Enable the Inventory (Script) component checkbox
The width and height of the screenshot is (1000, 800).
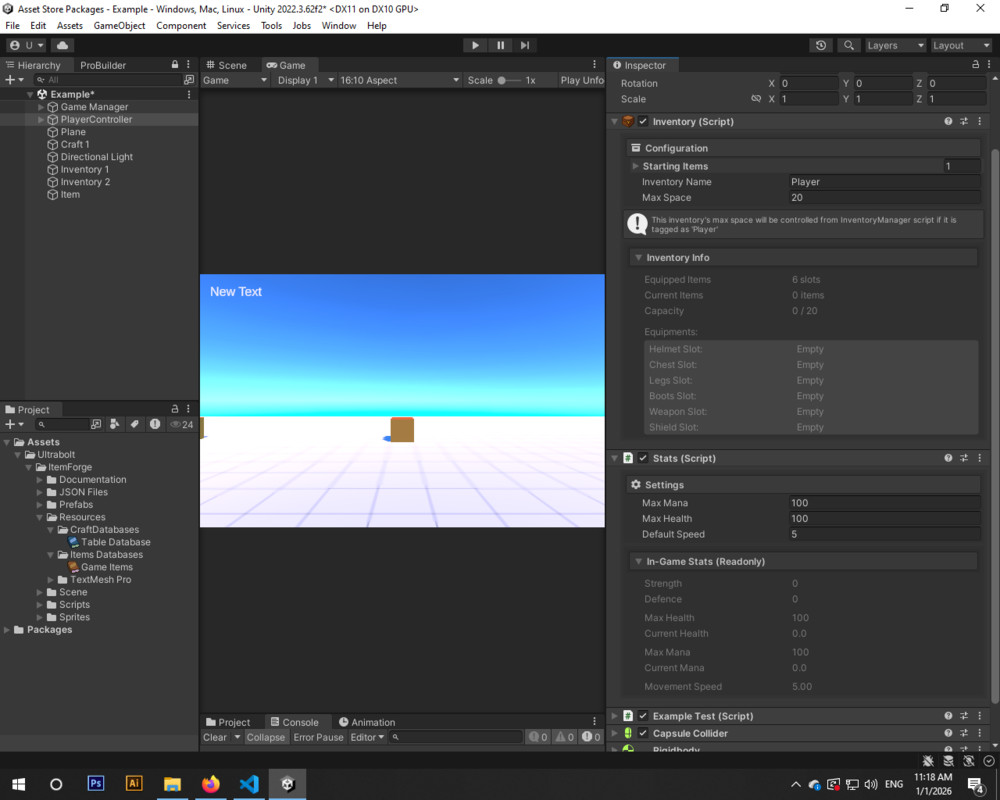point(642,121)
